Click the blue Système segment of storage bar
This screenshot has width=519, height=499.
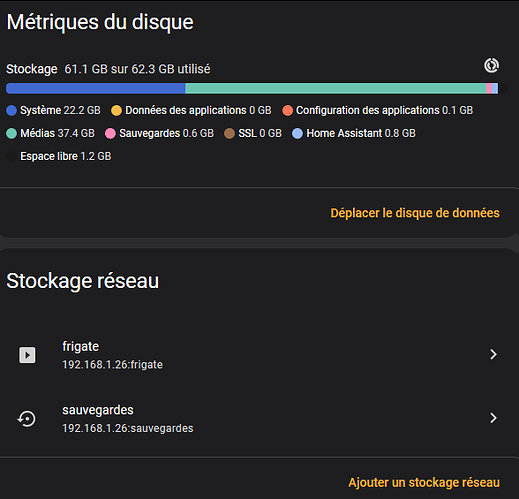(95, 88)
